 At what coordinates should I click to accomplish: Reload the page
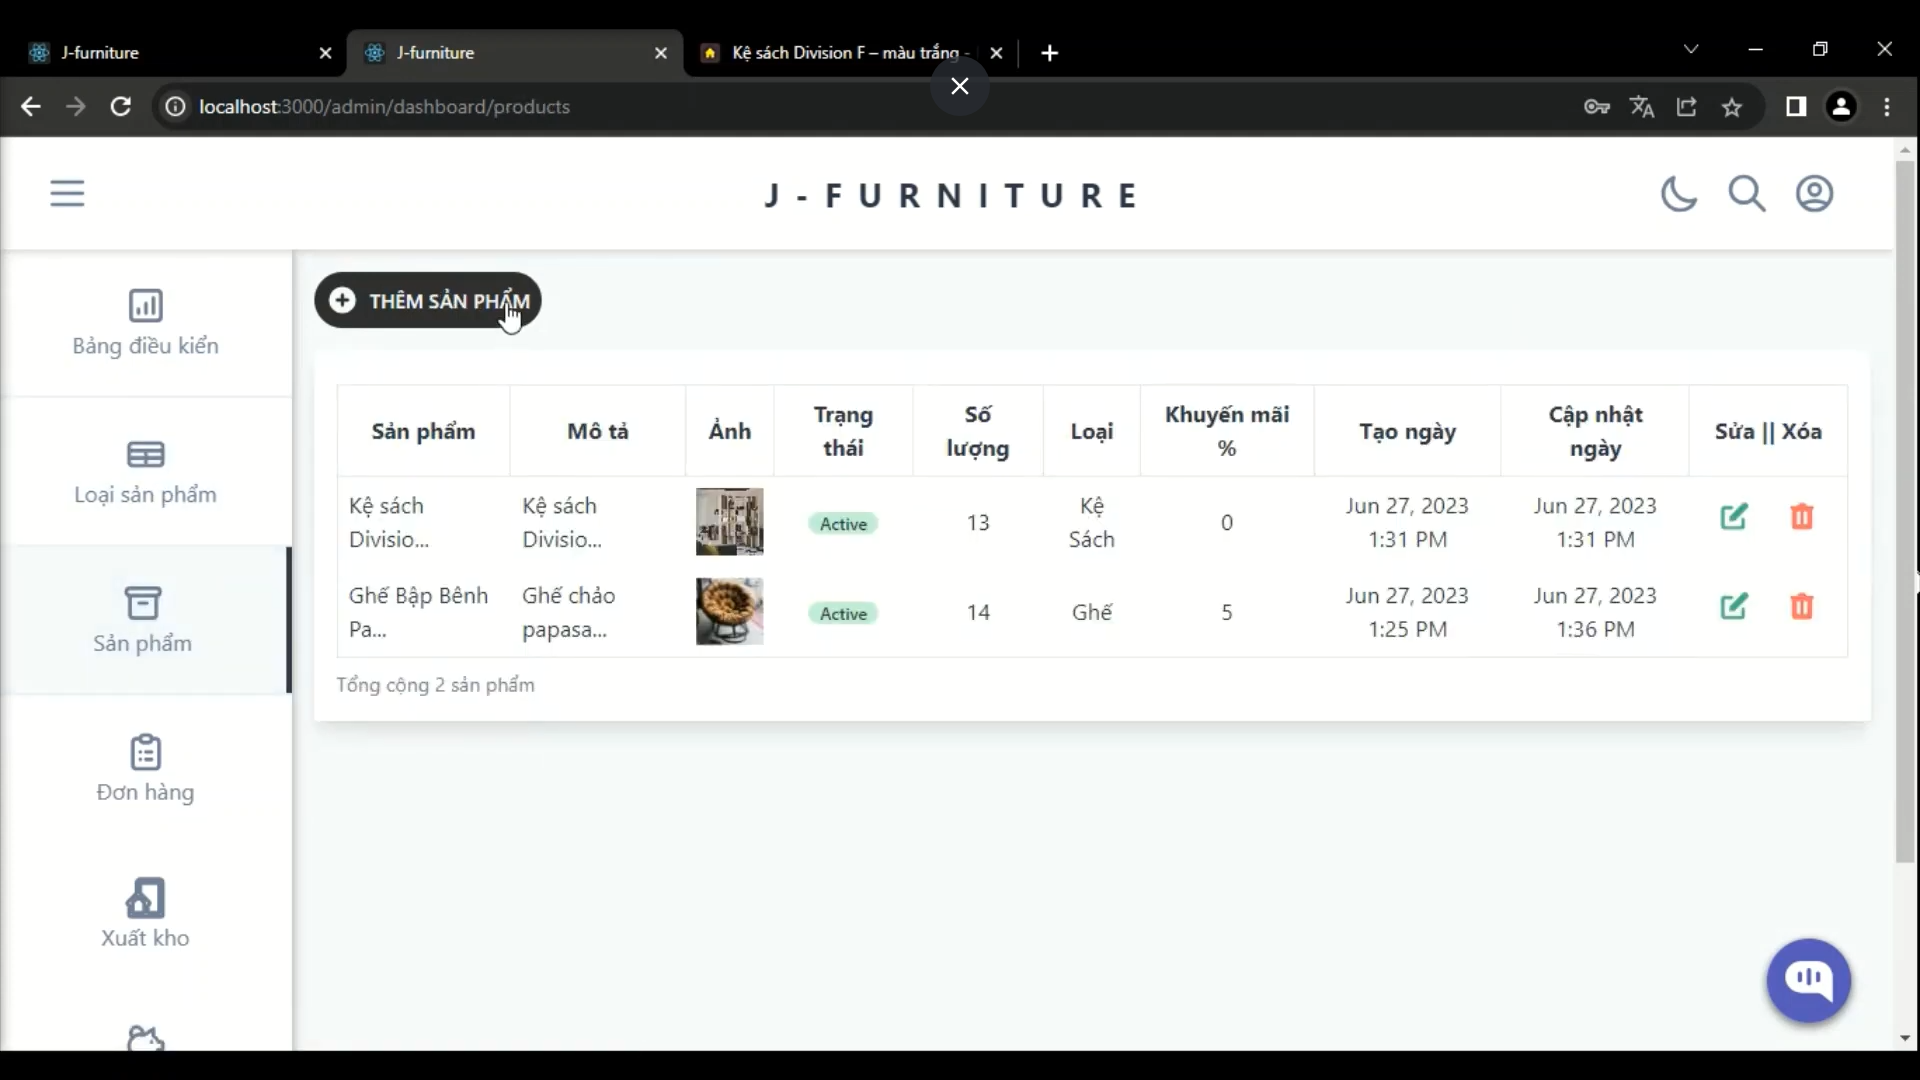(120, 106)
